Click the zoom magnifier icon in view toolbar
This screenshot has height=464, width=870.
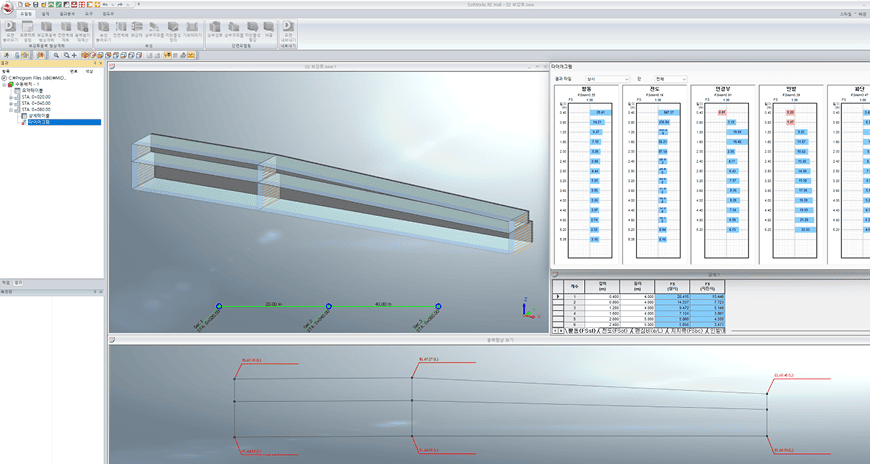coord(56,54)
